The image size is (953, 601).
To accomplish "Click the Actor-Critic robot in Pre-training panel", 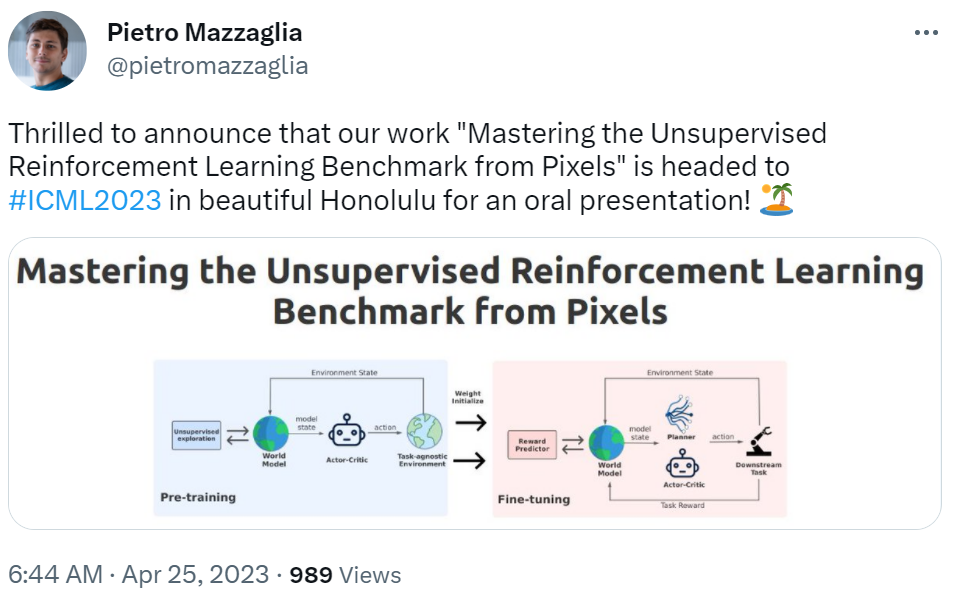I will pos(346,434).
